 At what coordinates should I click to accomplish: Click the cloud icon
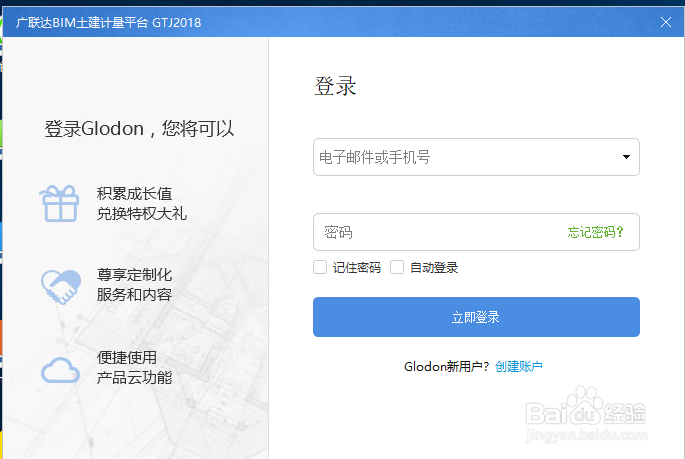(x=60, y=370)
